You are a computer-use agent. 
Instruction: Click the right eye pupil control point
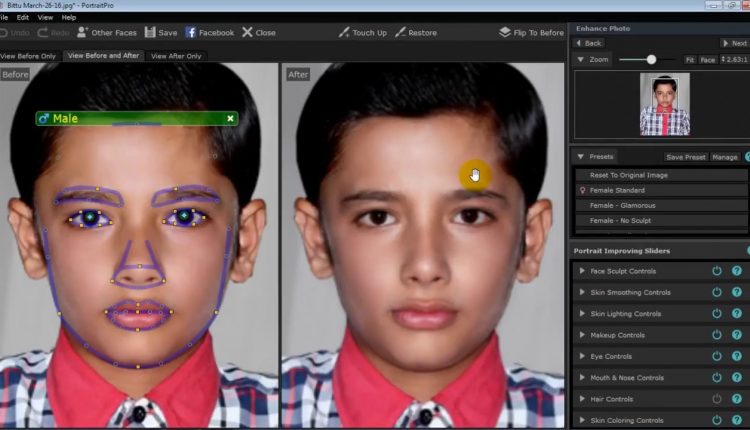click(x=185, y=216)
